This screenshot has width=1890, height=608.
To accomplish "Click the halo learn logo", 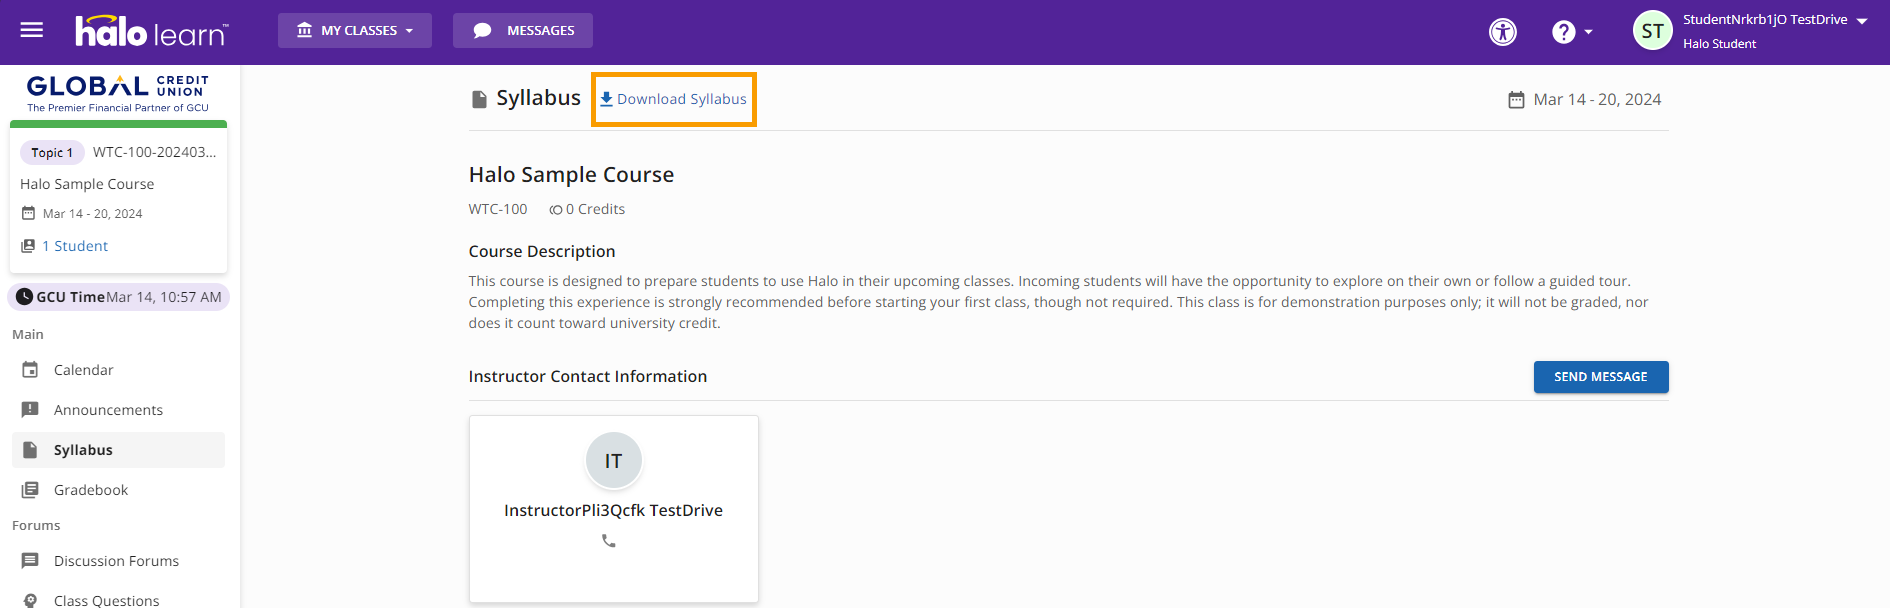I will point(152,31).
